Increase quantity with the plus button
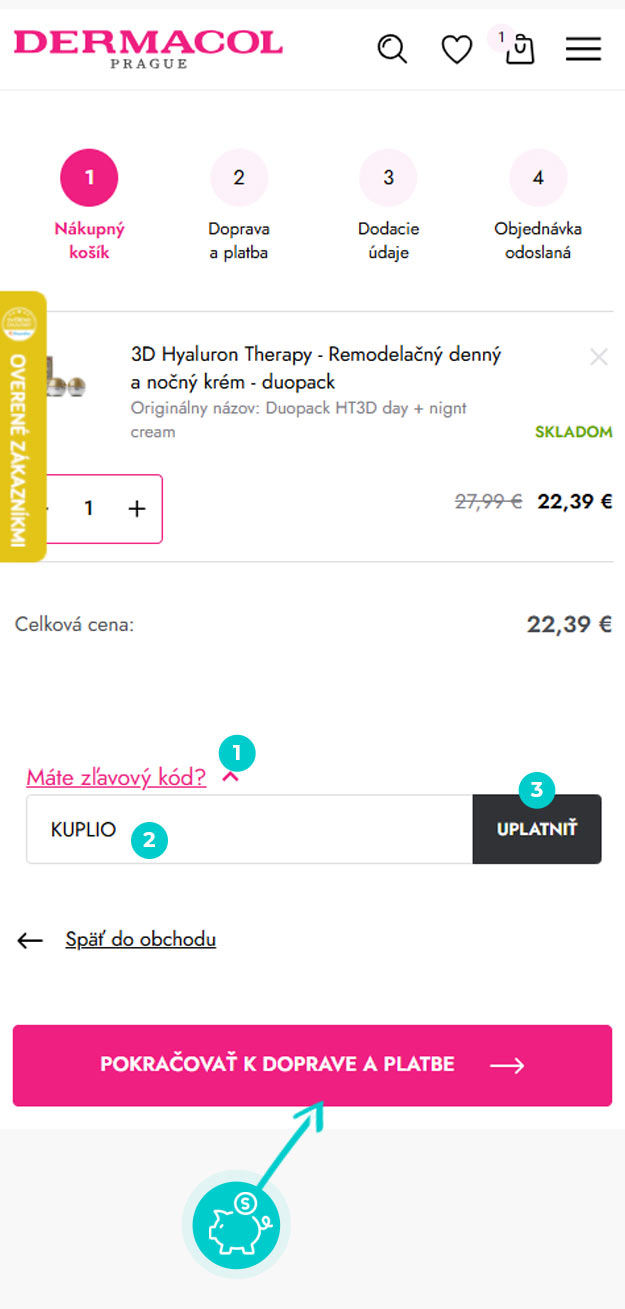Screen dimensions: 625x1309 [x=137, y=508]
